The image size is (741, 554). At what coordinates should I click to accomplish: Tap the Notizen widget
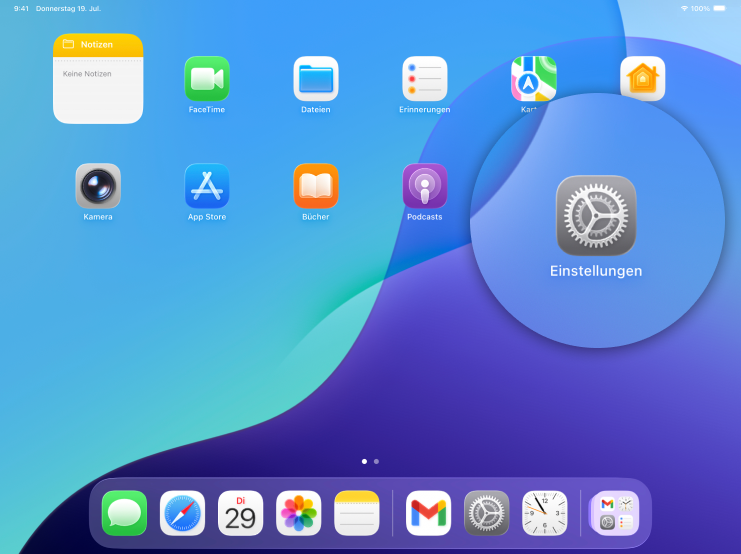98,79
